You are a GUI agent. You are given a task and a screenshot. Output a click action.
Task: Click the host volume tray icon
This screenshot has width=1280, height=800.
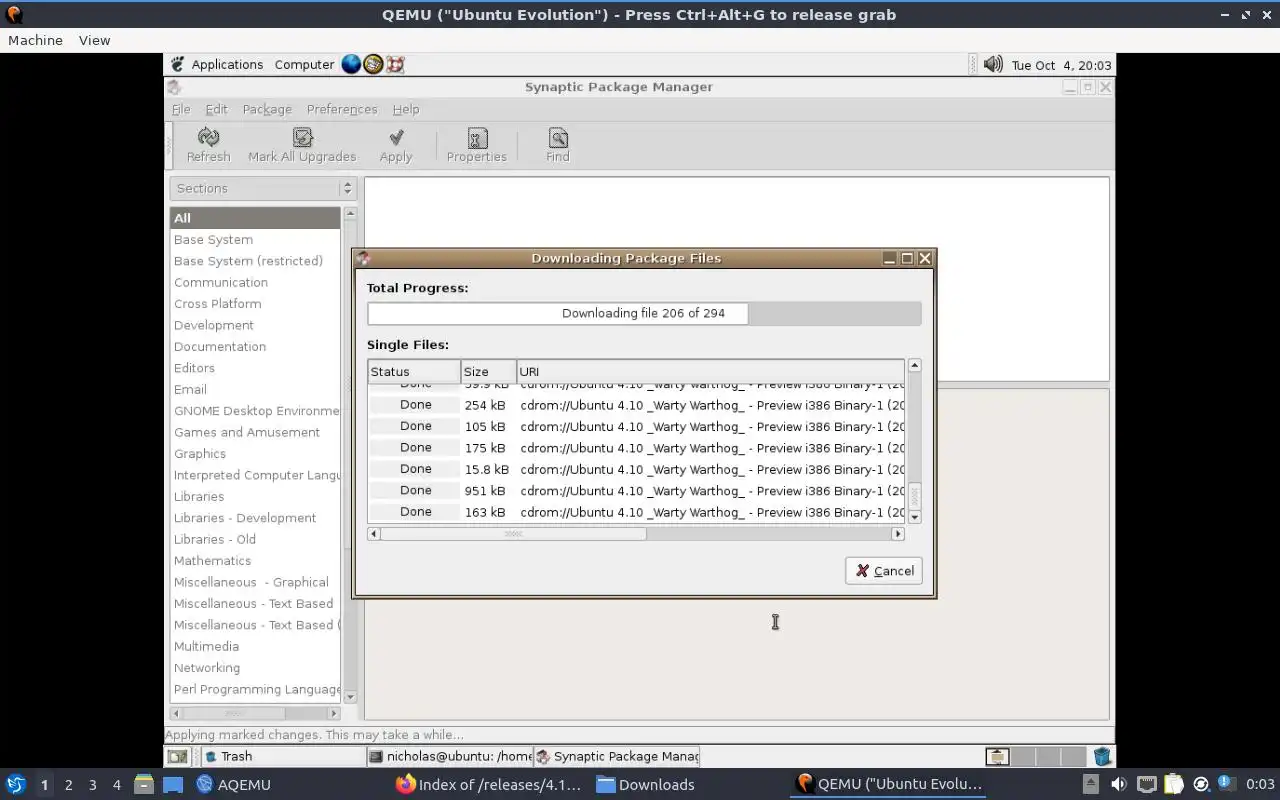[x=1119, y=784]
